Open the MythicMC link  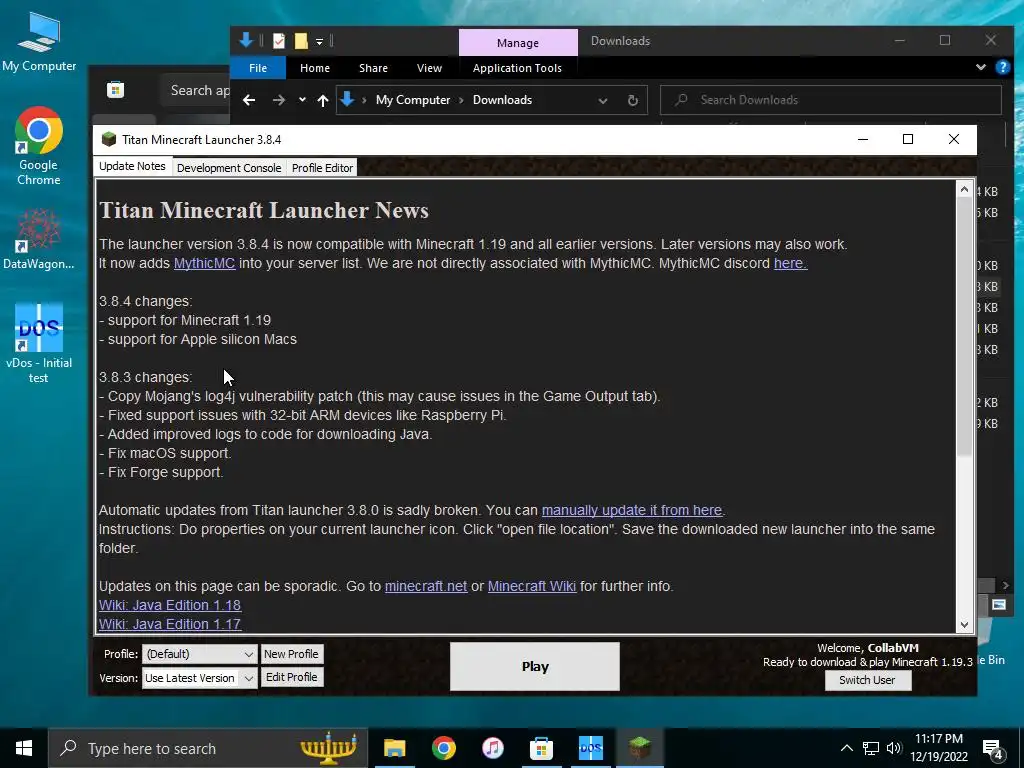click(204, 263)
